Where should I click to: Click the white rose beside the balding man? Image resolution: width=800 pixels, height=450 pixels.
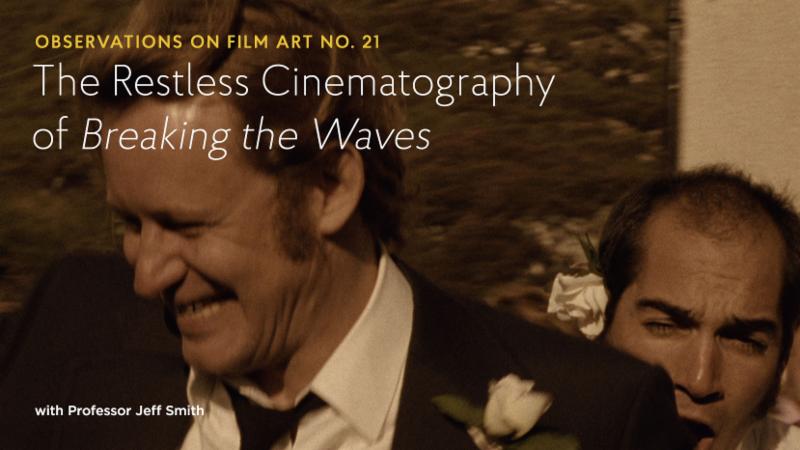tap(579, 302)
